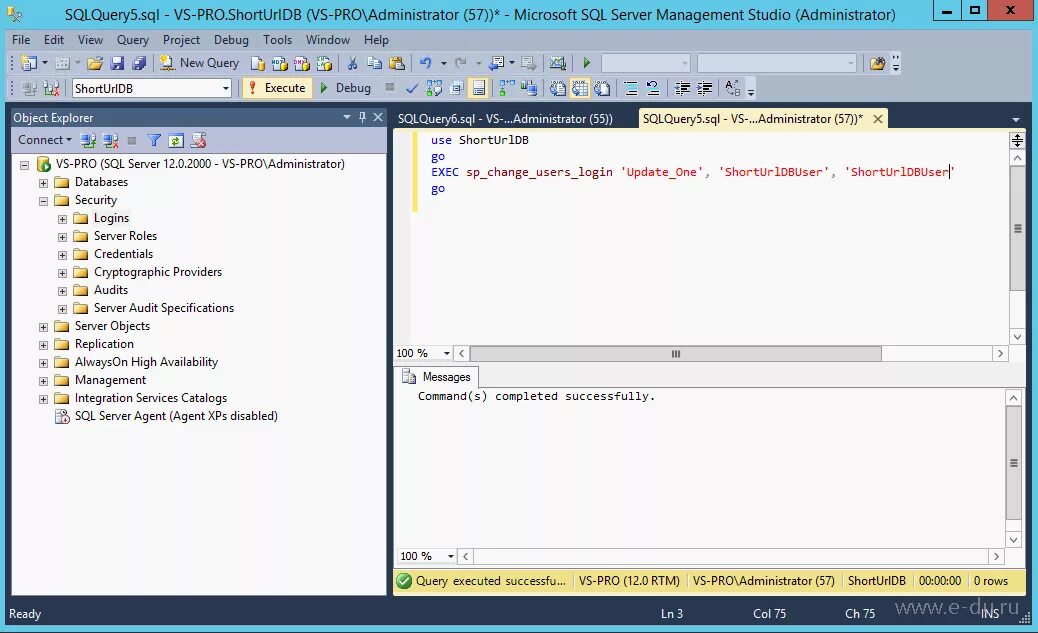Refresh the Object Explorer tree

(176, 140)
